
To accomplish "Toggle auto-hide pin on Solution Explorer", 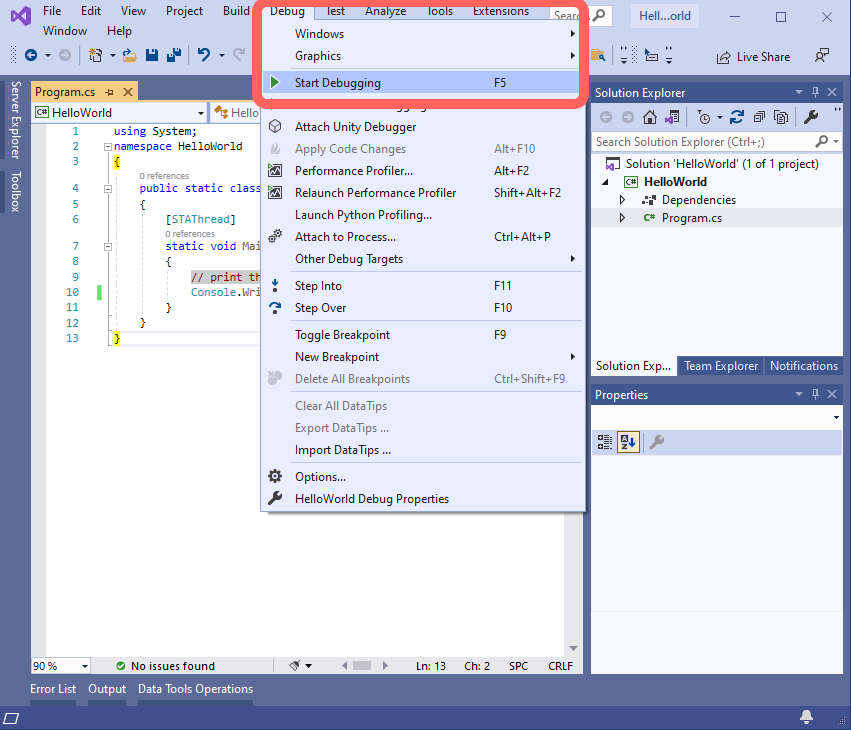I will 815,92.
